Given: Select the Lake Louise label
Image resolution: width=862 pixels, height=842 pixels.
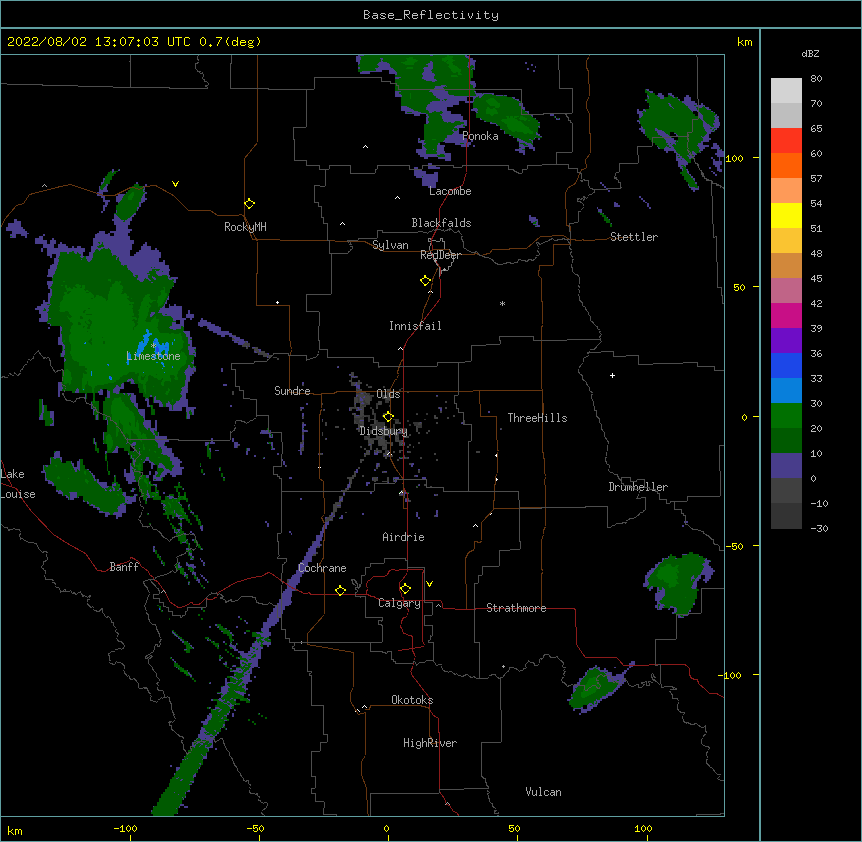Looking at the screenshot, I should (18, 484).
